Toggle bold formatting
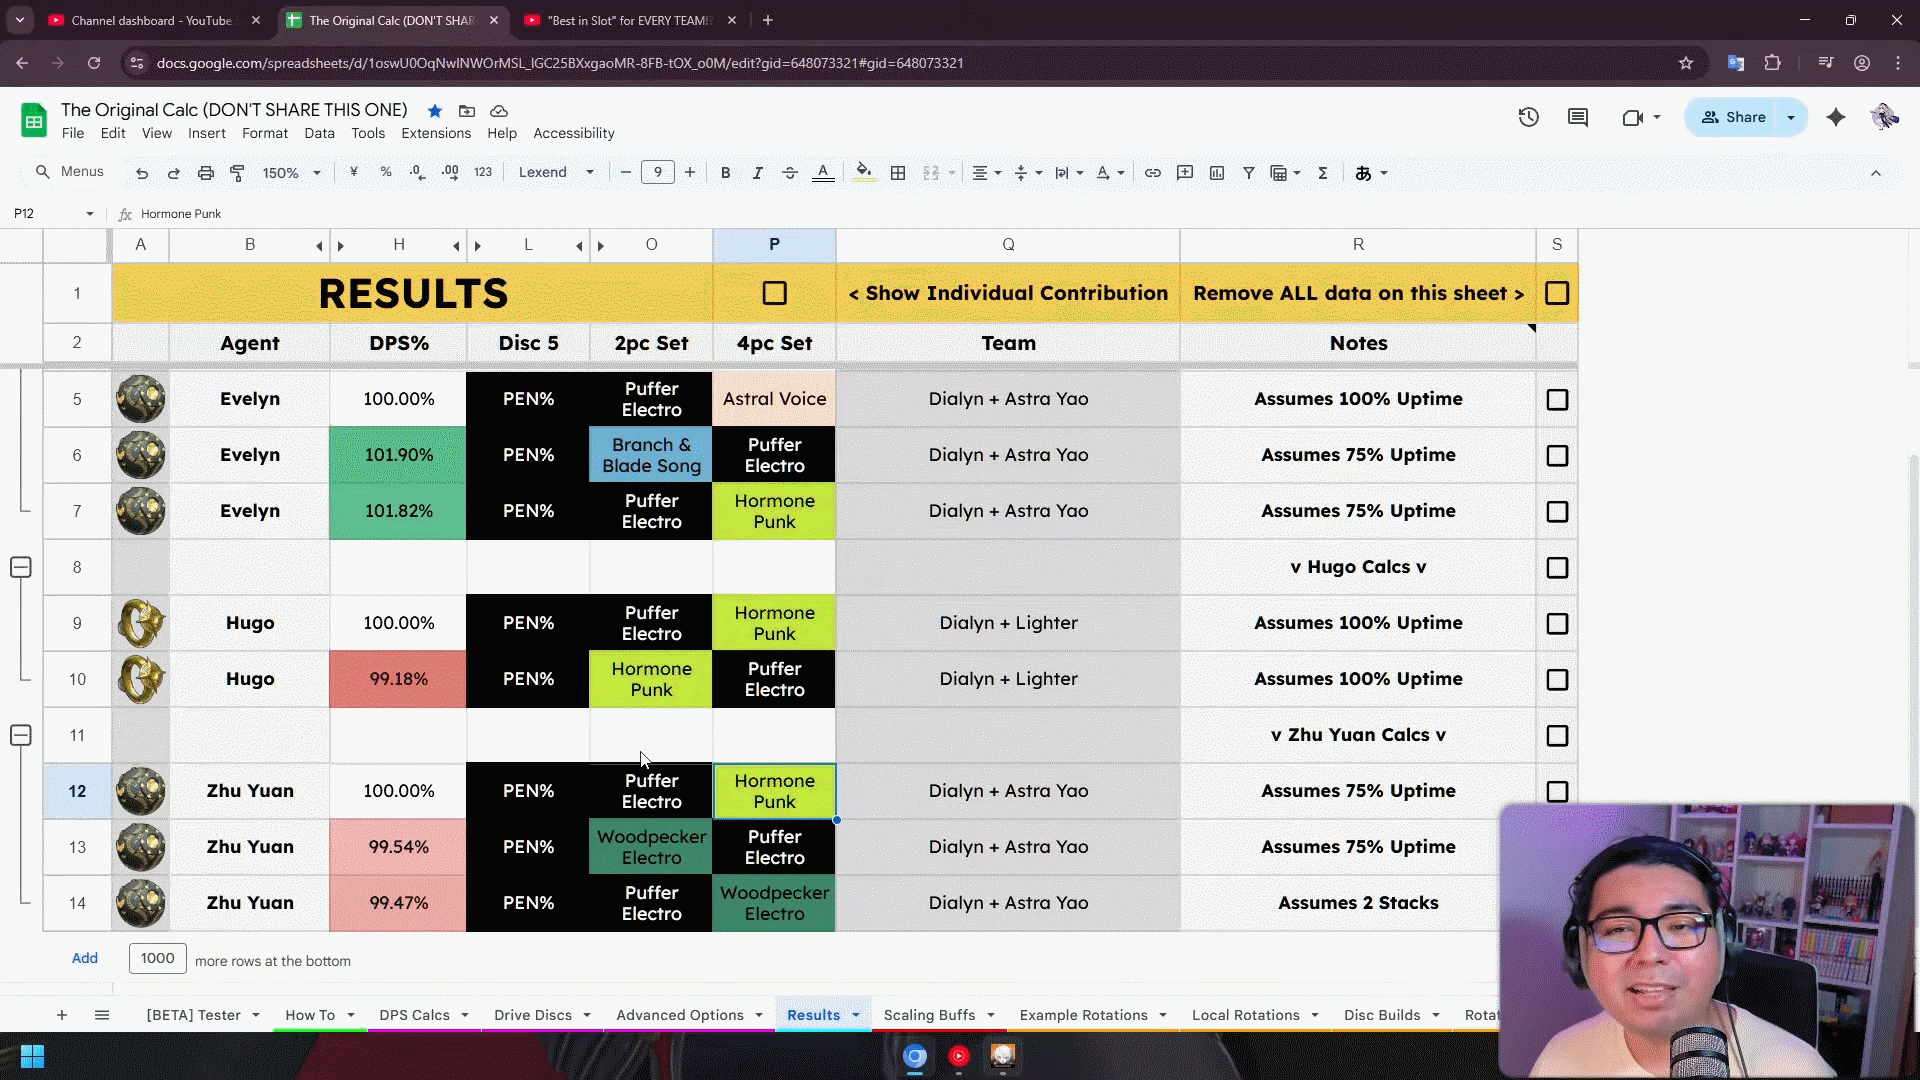This screenshot has width=1920, height=1080. 725,173
